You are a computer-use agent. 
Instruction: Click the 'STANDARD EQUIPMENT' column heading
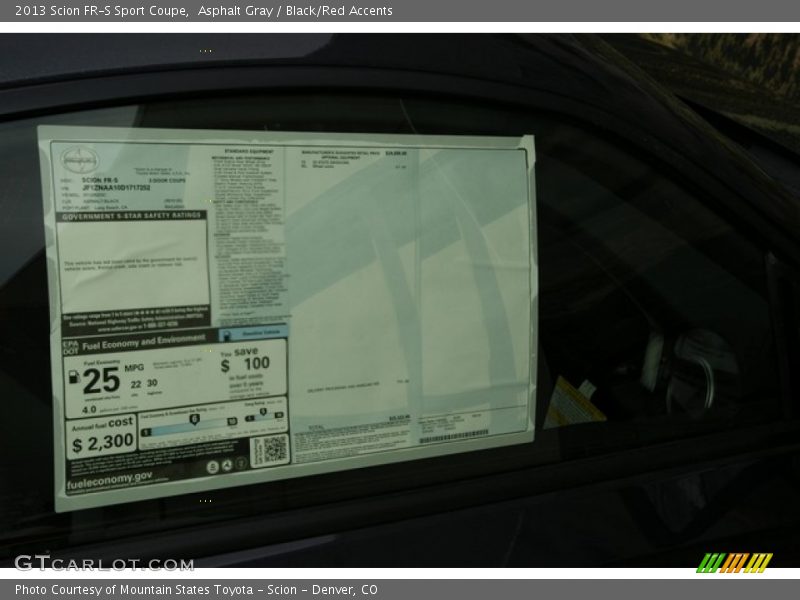point(249,152)
